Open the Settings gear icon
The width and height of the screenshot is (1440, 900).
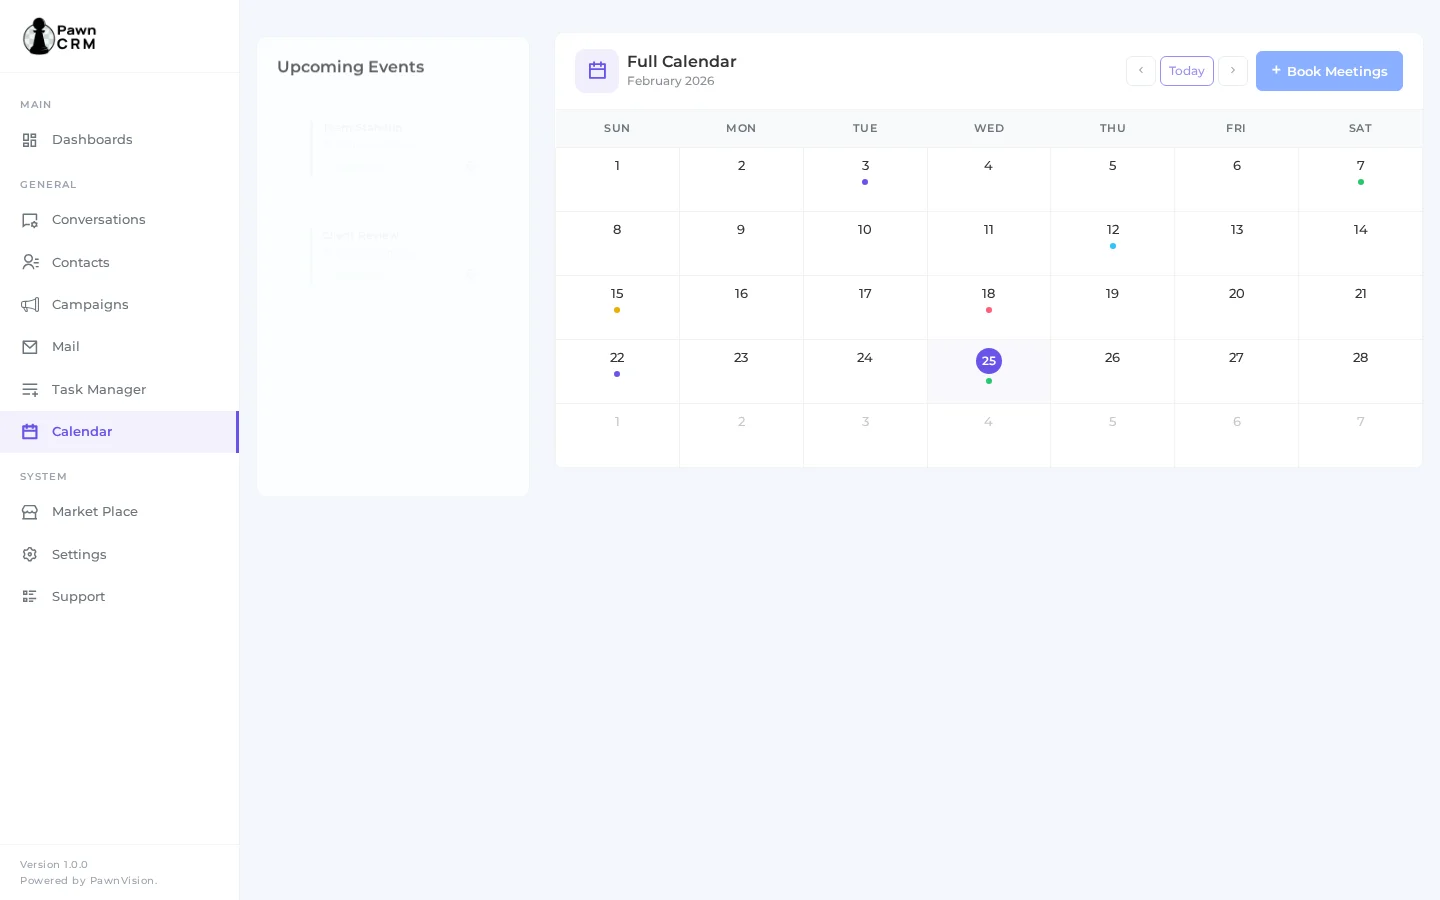(30, 555)
